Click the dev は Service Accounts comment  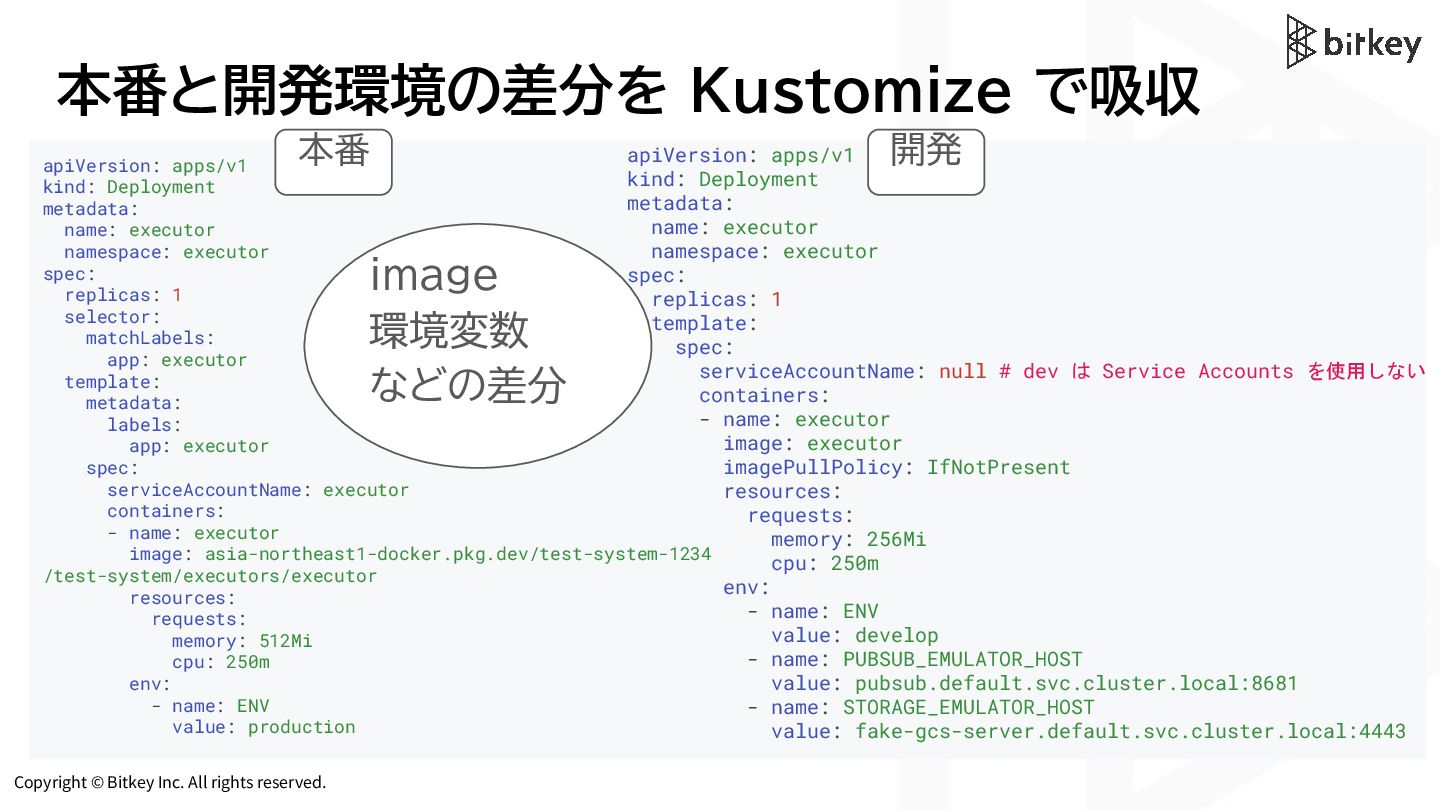tap(1211, 371)
